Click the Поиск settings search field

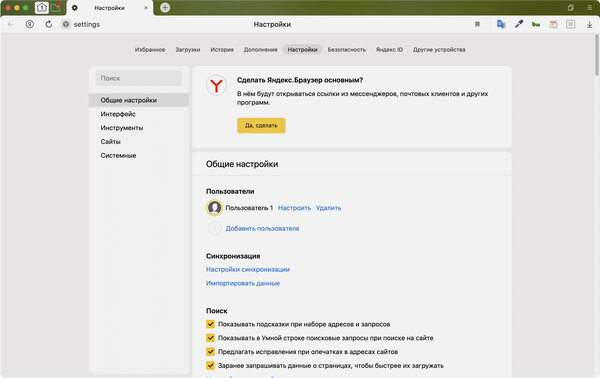(x=139, y=78)
